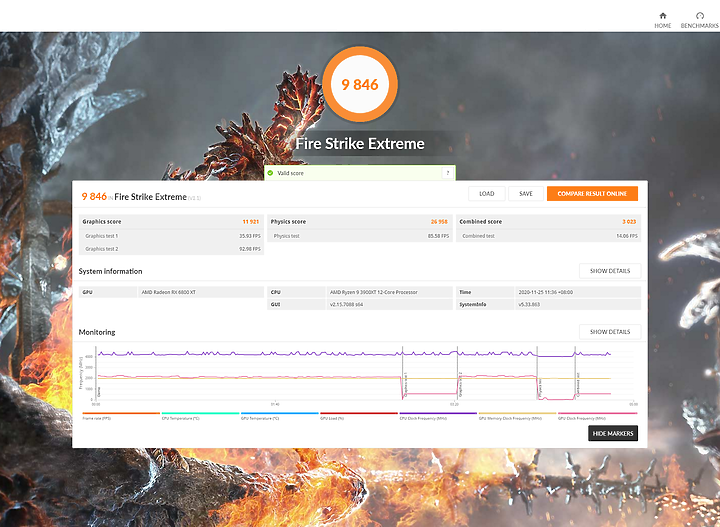The height and width of the screenshot is (527, 720).
Task: Toggle Frame rate (FPS) legend series
Action: [121, 416]
